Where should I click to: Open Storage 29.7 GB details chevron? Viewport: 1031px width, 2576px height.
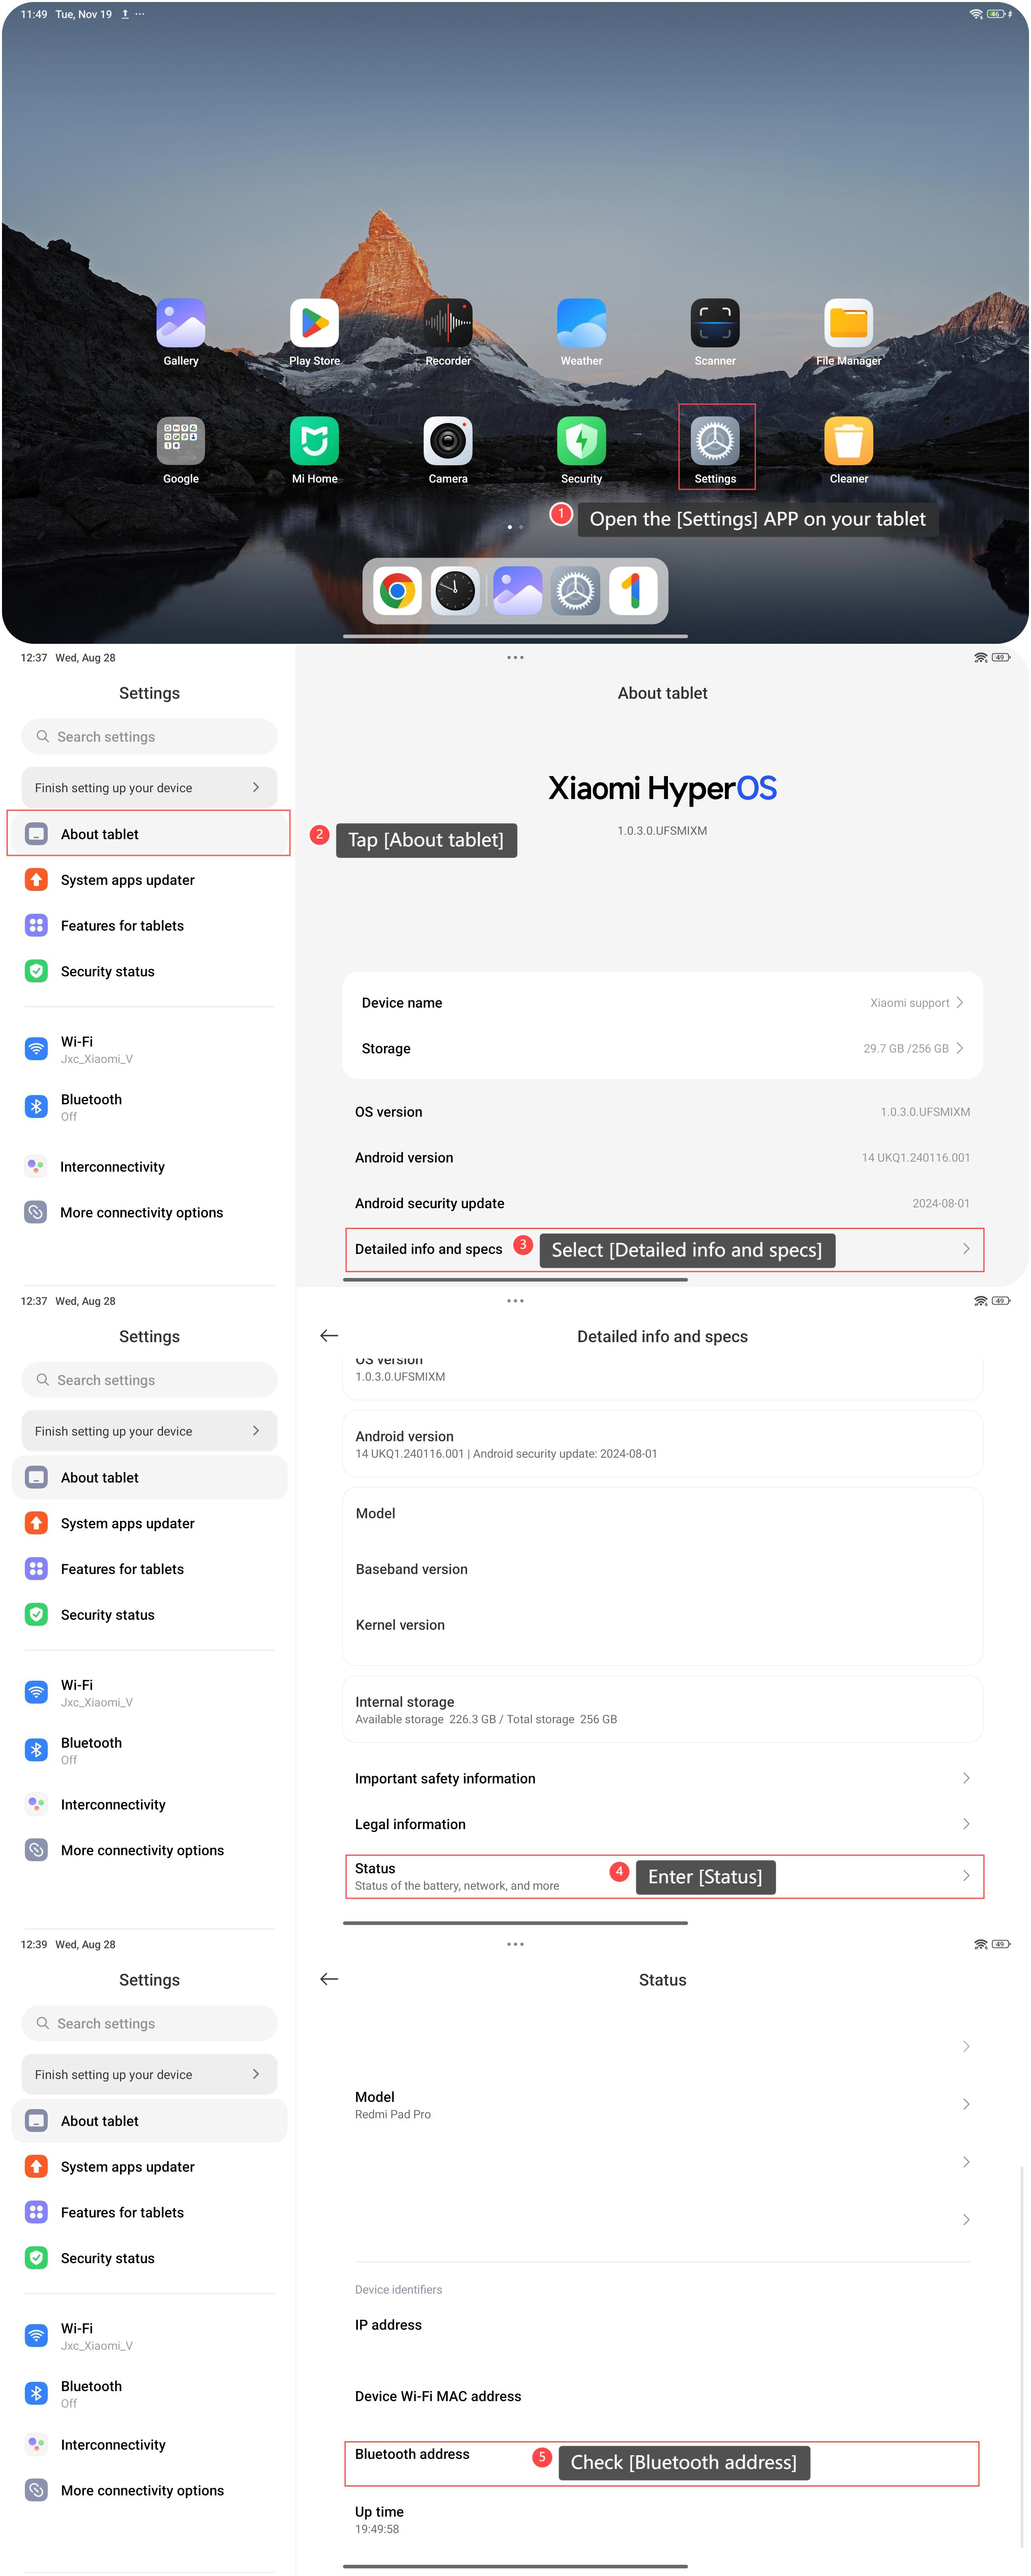tap(959, 1048)
